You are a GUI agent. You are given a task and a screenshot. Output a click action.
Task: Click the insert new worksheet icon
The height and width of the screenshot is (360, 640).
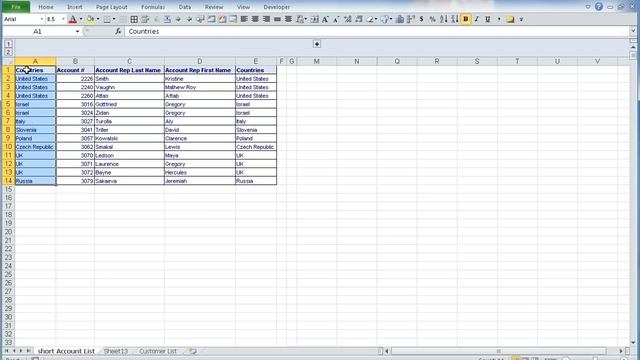pyautogui.click(x=193, y=351)
